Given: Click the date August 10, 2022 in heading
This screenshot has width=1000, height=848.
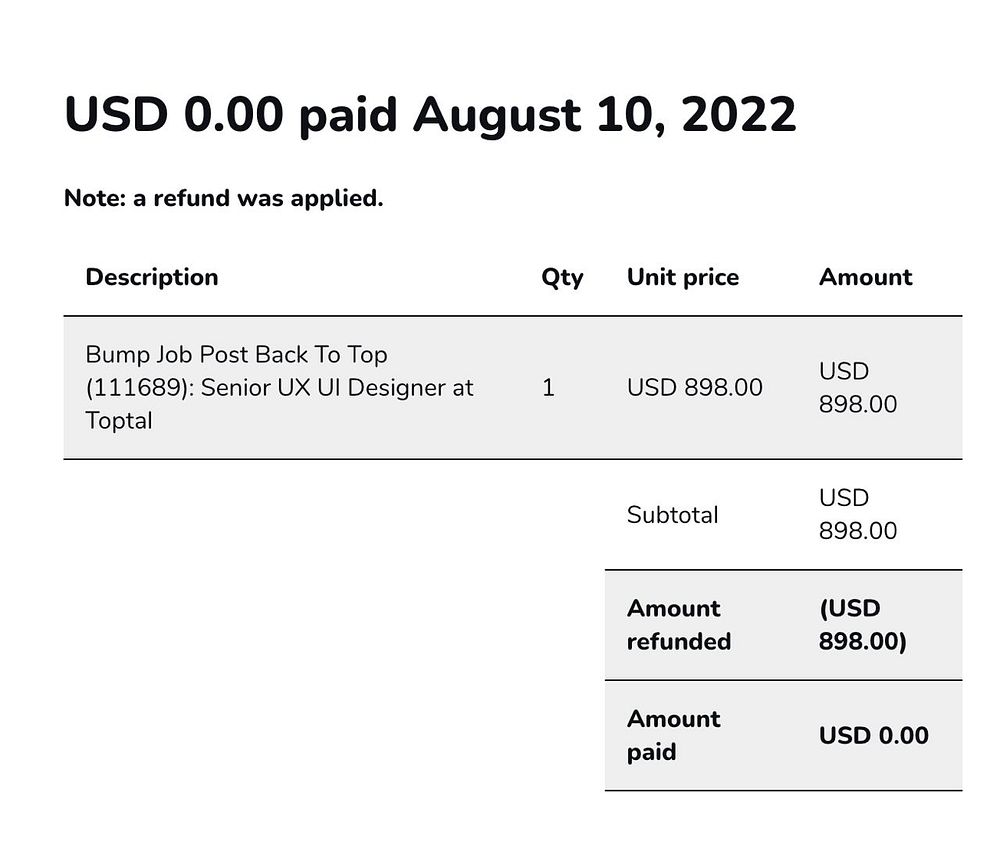Looking at the screenshot, I should pos(605,115).
